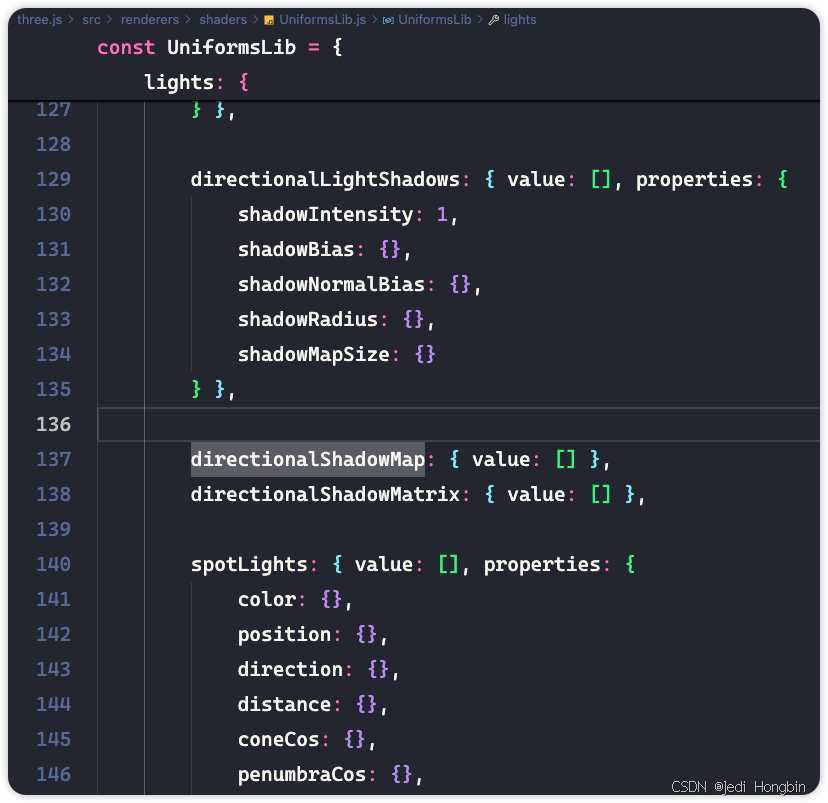The image size is (828, 803).
Task: Click closing braces on line 135
Action: [x=211, y=390]
